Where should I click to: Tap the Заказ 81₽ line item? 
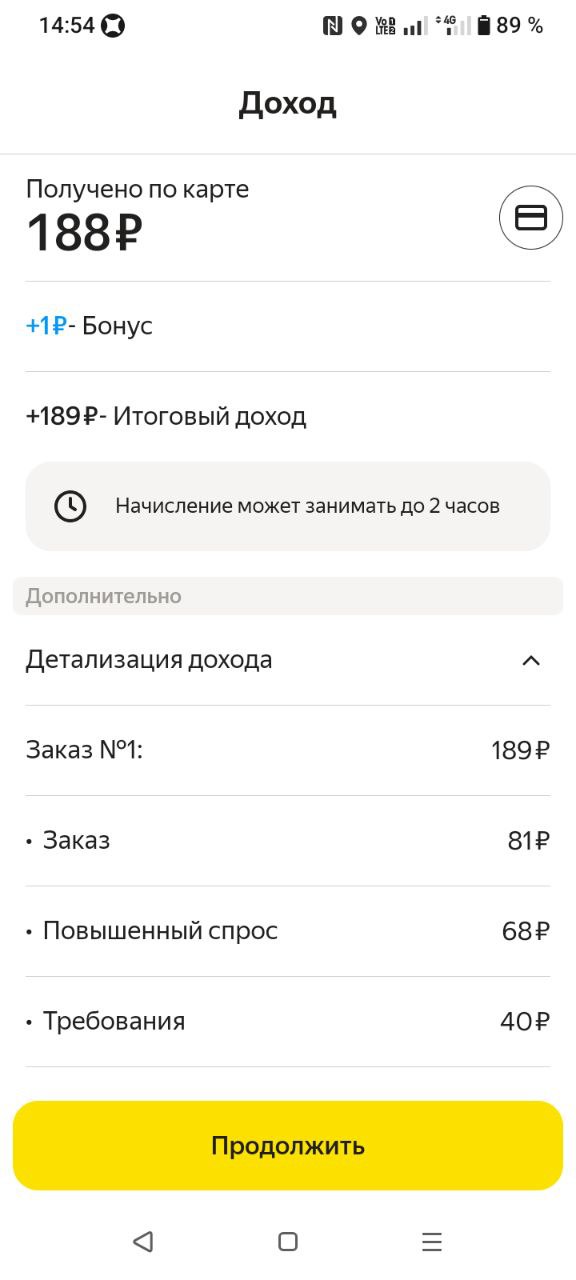(288, 841)
